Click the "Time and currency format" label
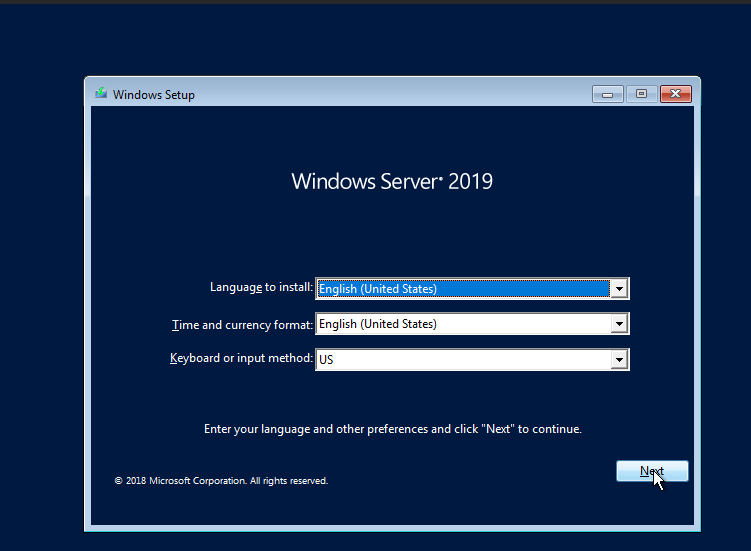The image size is (751, 551). pyautogui.click(x=242, y=324)
